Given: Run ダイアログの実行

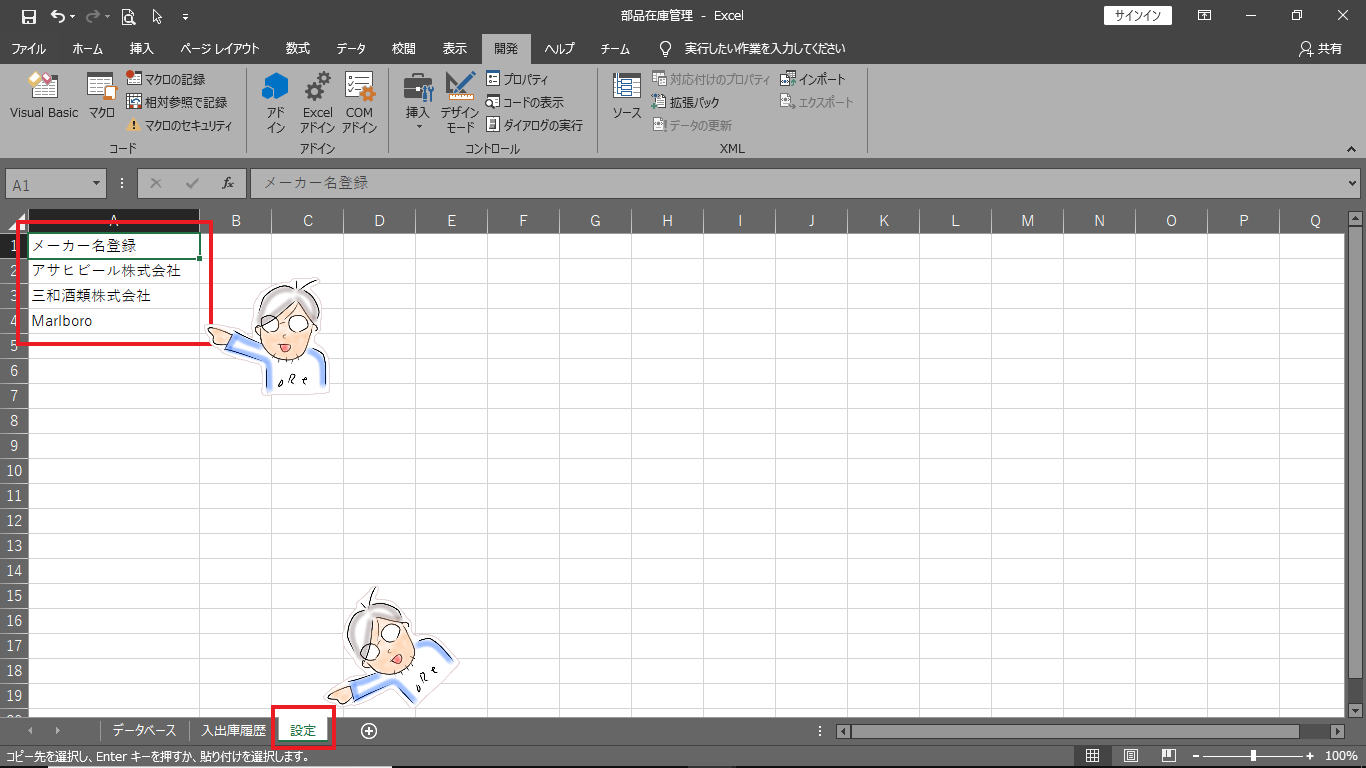Looking at the screenshot, I should 534,125.
